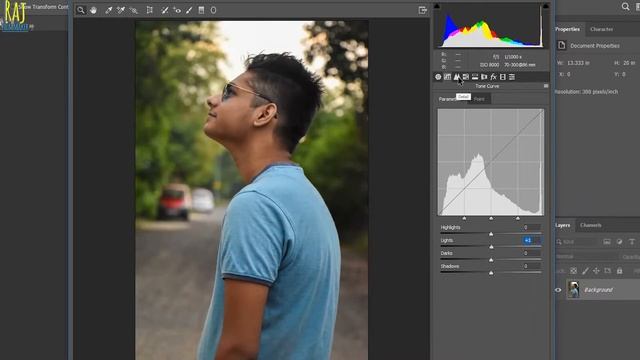Pick the Adjustment Brush tool

click(x=189, y=10)
